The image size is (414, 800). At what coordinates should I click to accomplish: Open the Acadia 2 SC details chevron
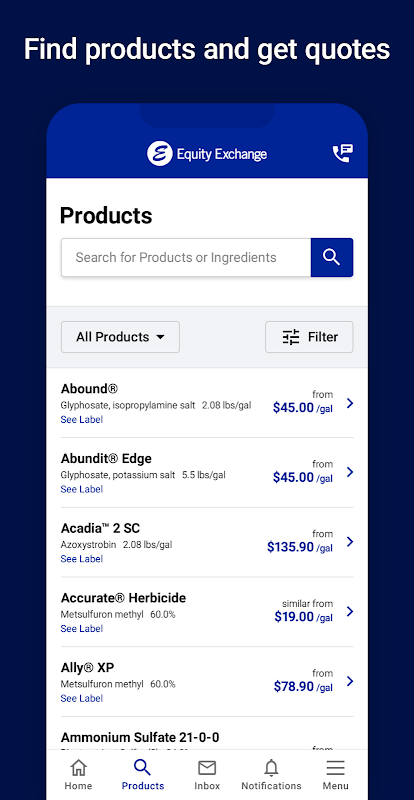coord(350,542)
